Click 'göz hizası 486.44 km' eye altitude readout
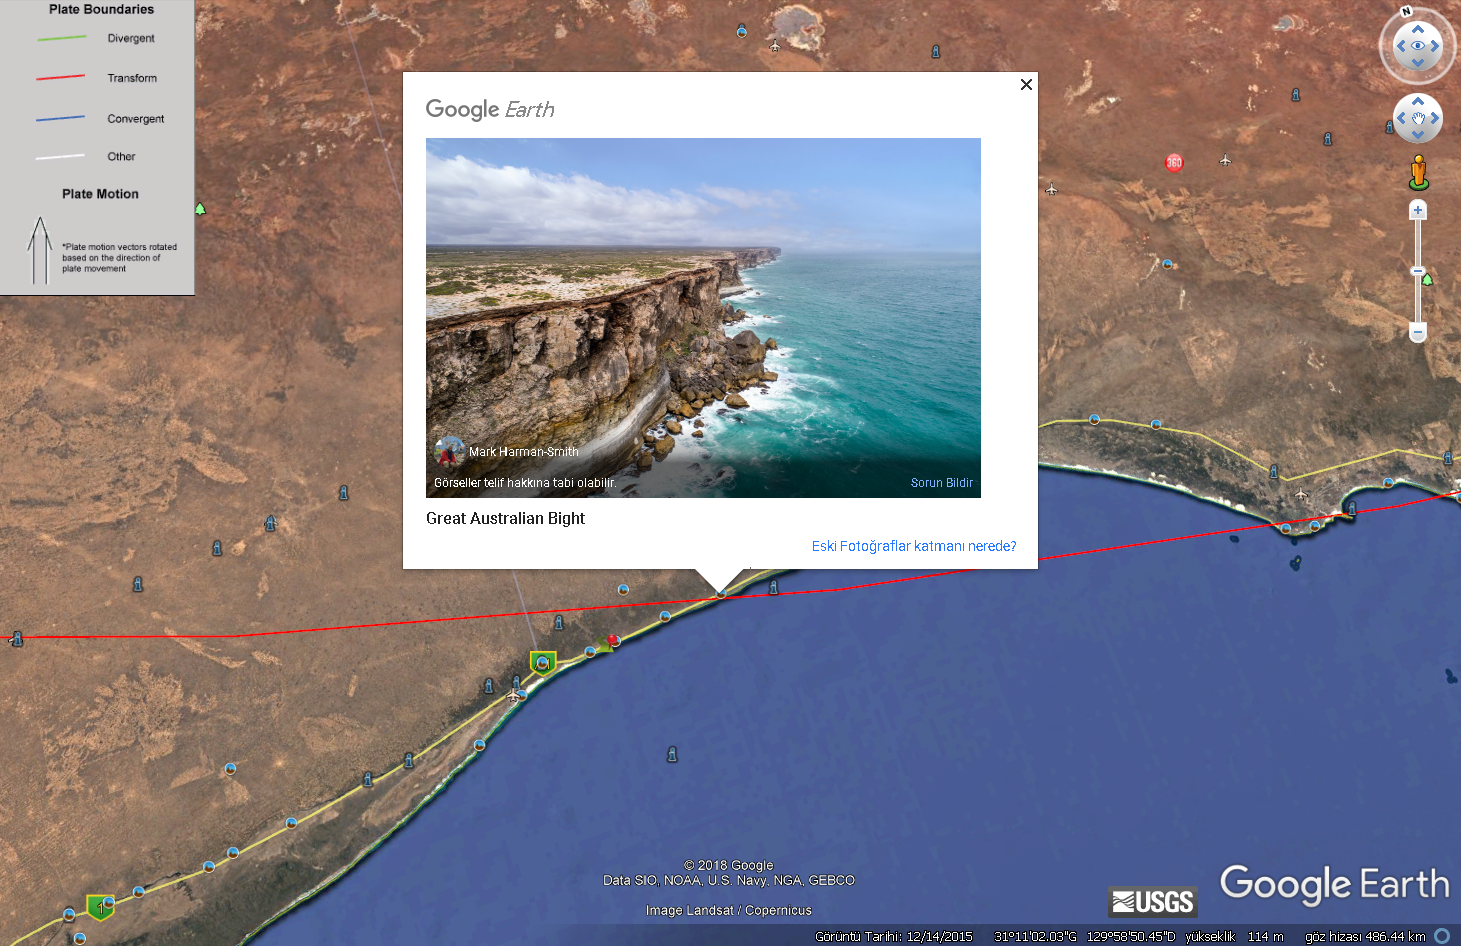The height and width of the screenshot is (946, 1461). click(x=1365, y=937)
